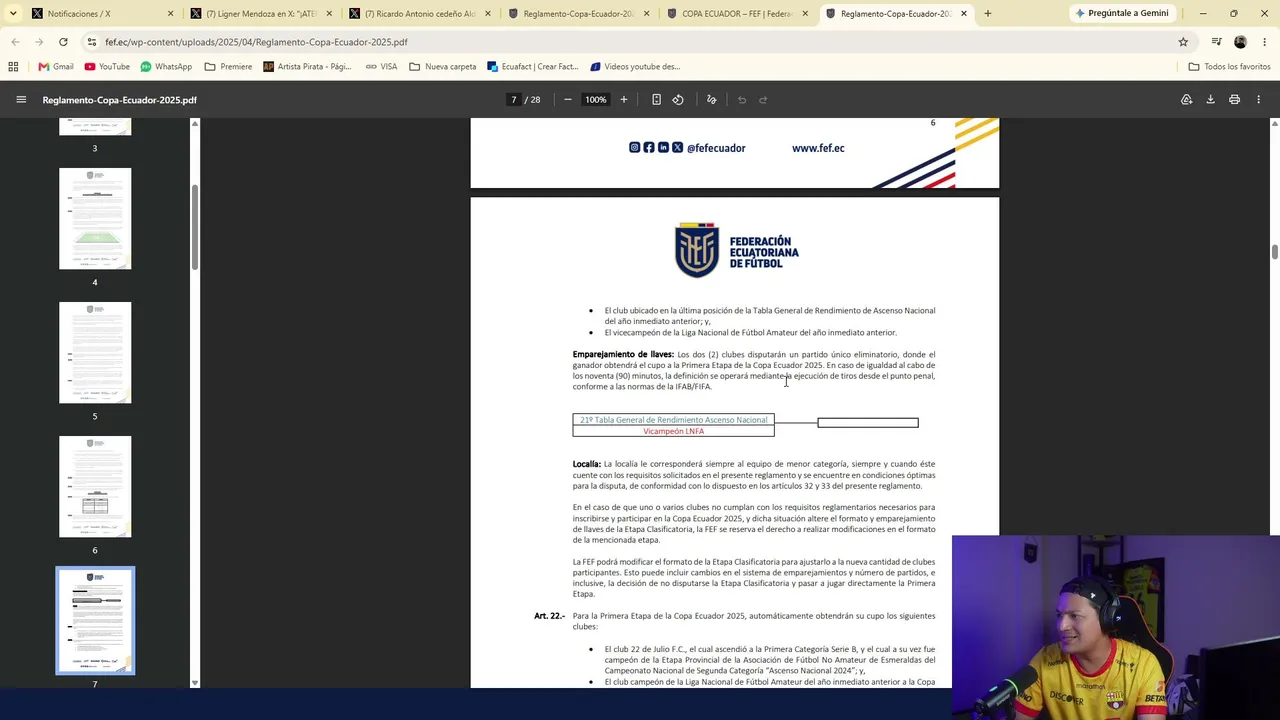Click the Art. 22.- heading text
The width and height of the screenshot is (1280, 720).
click(549, 616)
